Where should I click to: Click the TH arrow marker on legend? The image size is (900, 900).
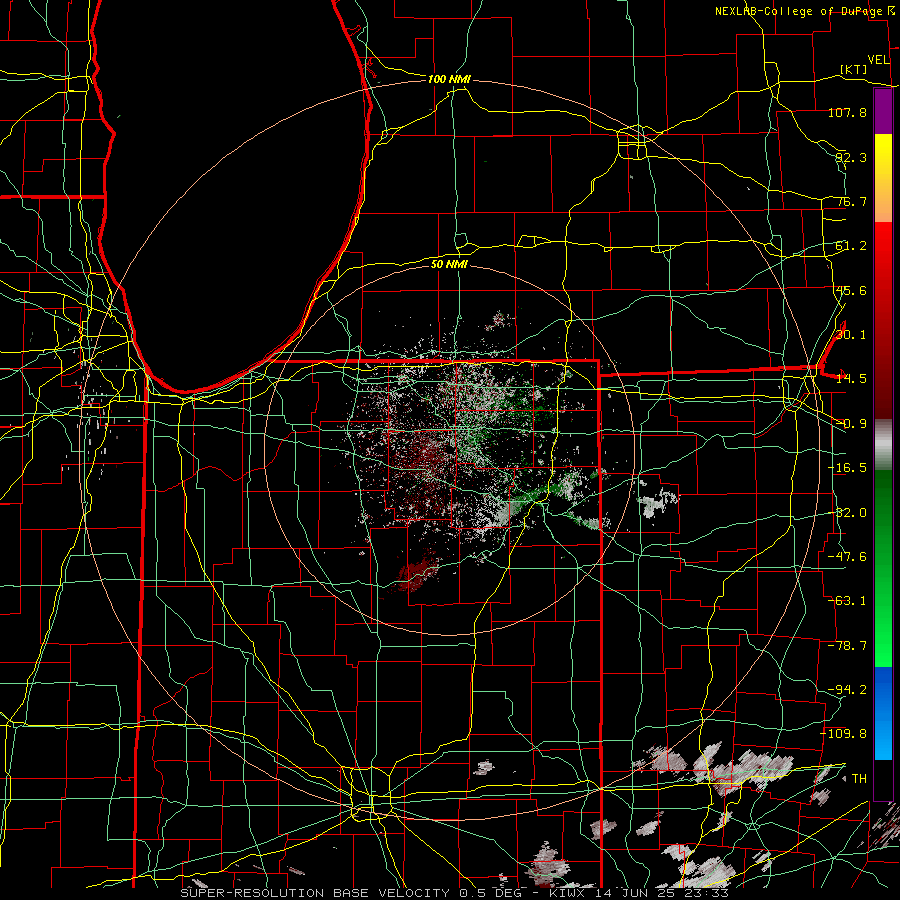pyautogui.click(x=844, y=778)
